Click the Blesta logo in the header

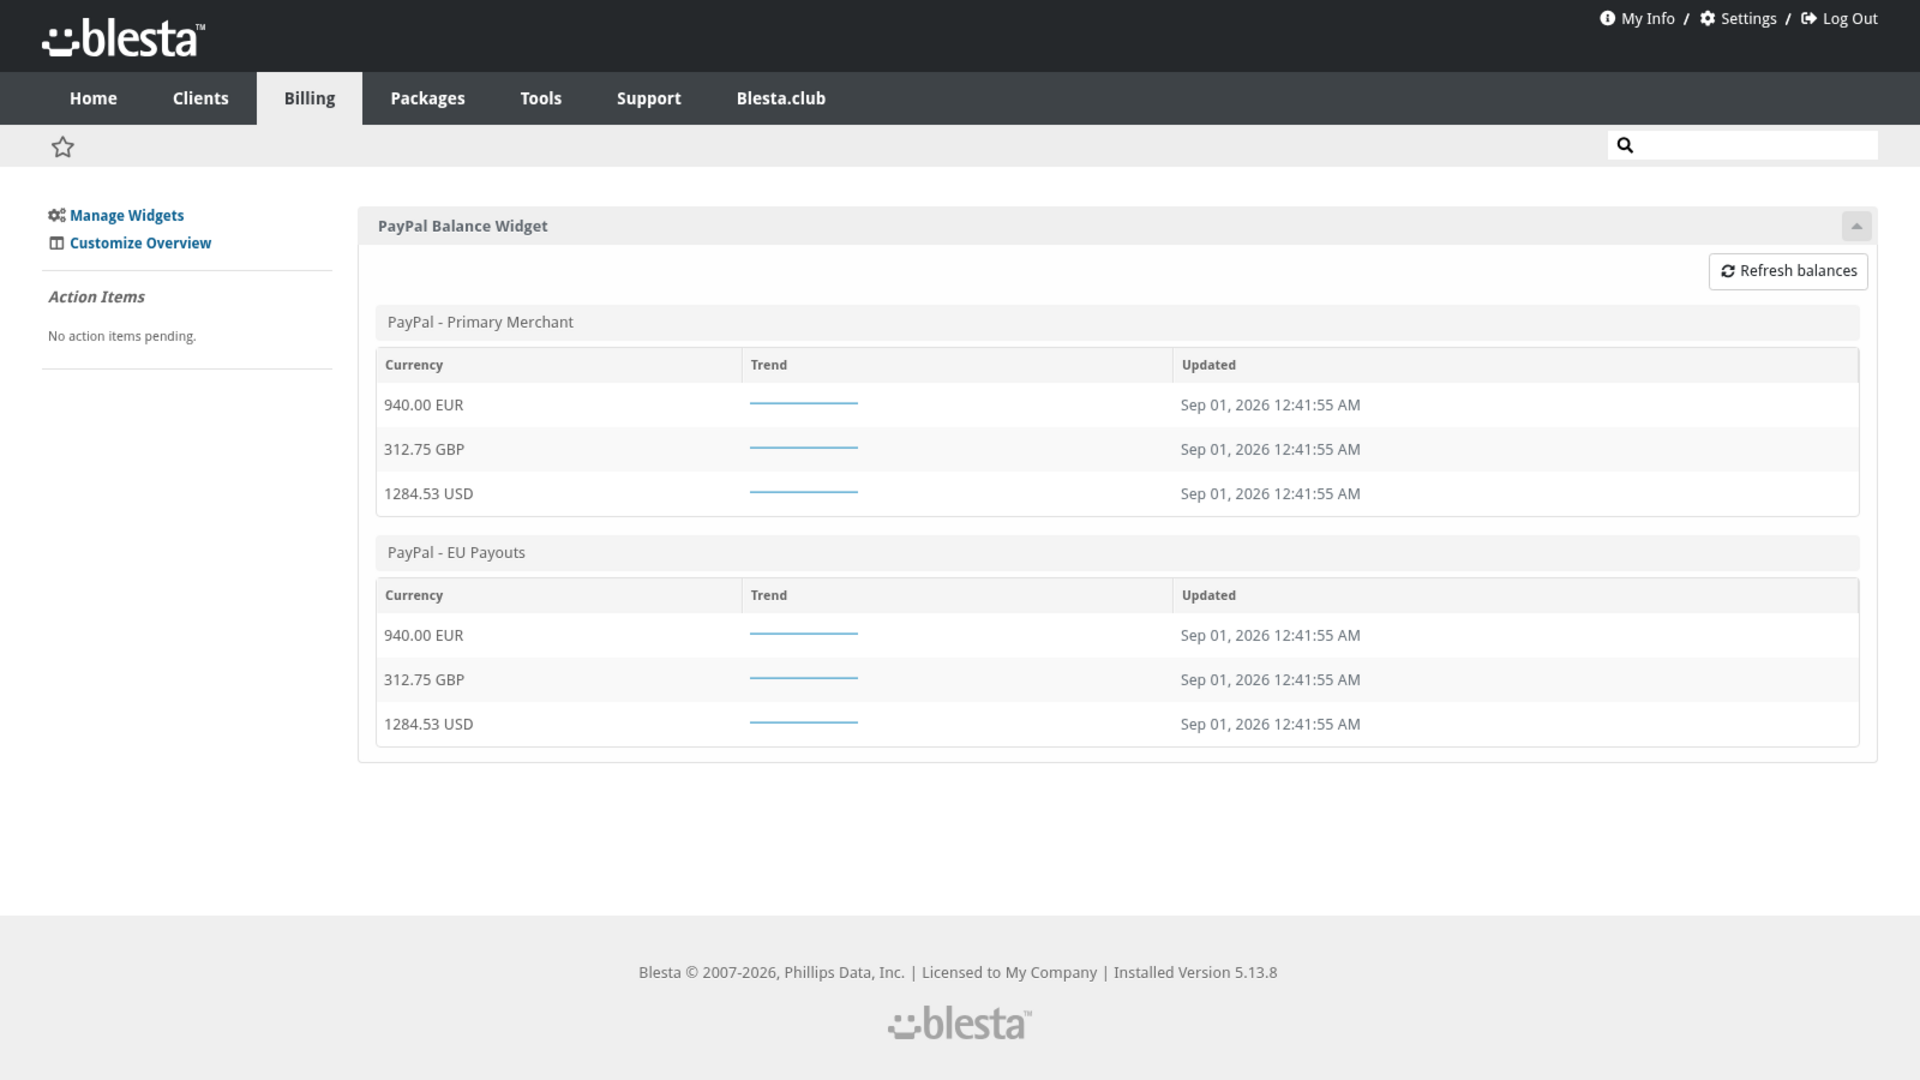123,38
